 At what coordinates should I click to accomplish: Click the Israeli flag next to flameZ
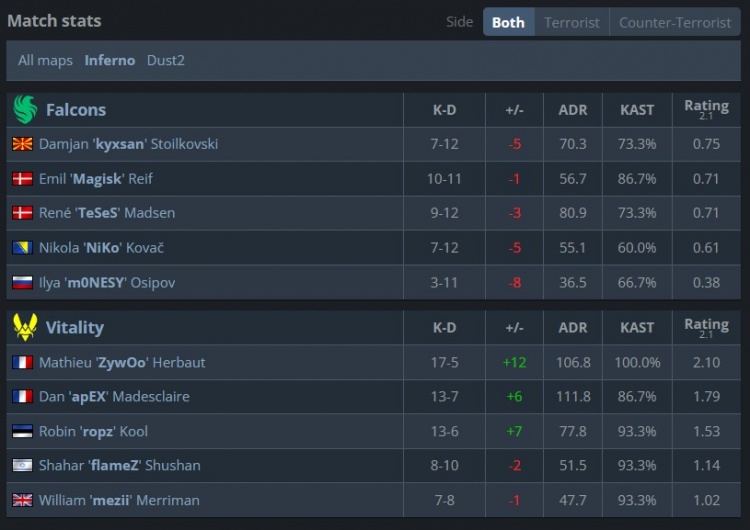point(22,465)
